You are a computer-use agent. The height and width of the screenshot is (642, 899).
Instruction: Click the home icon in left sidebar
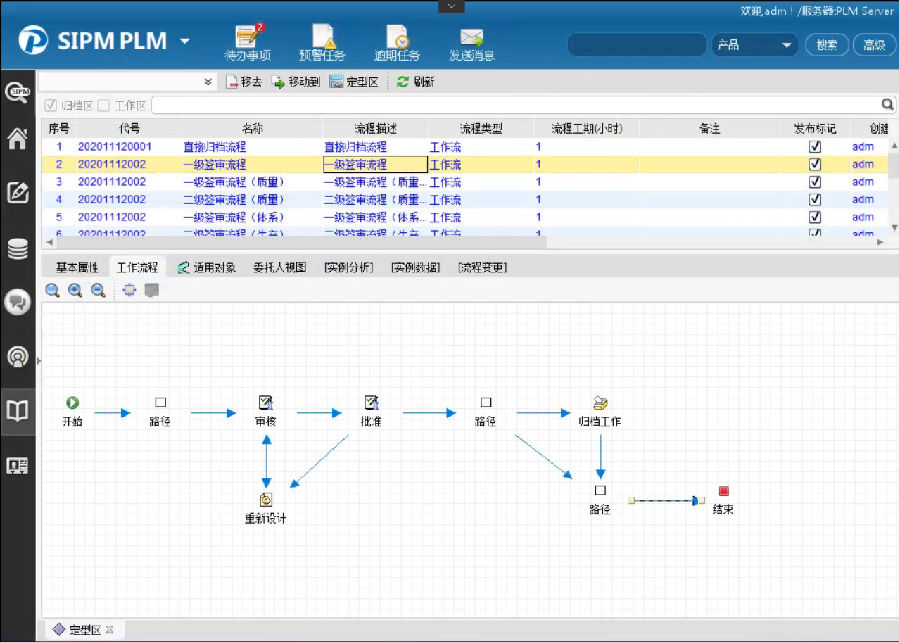pyautogui.click(x=18, y=139)
